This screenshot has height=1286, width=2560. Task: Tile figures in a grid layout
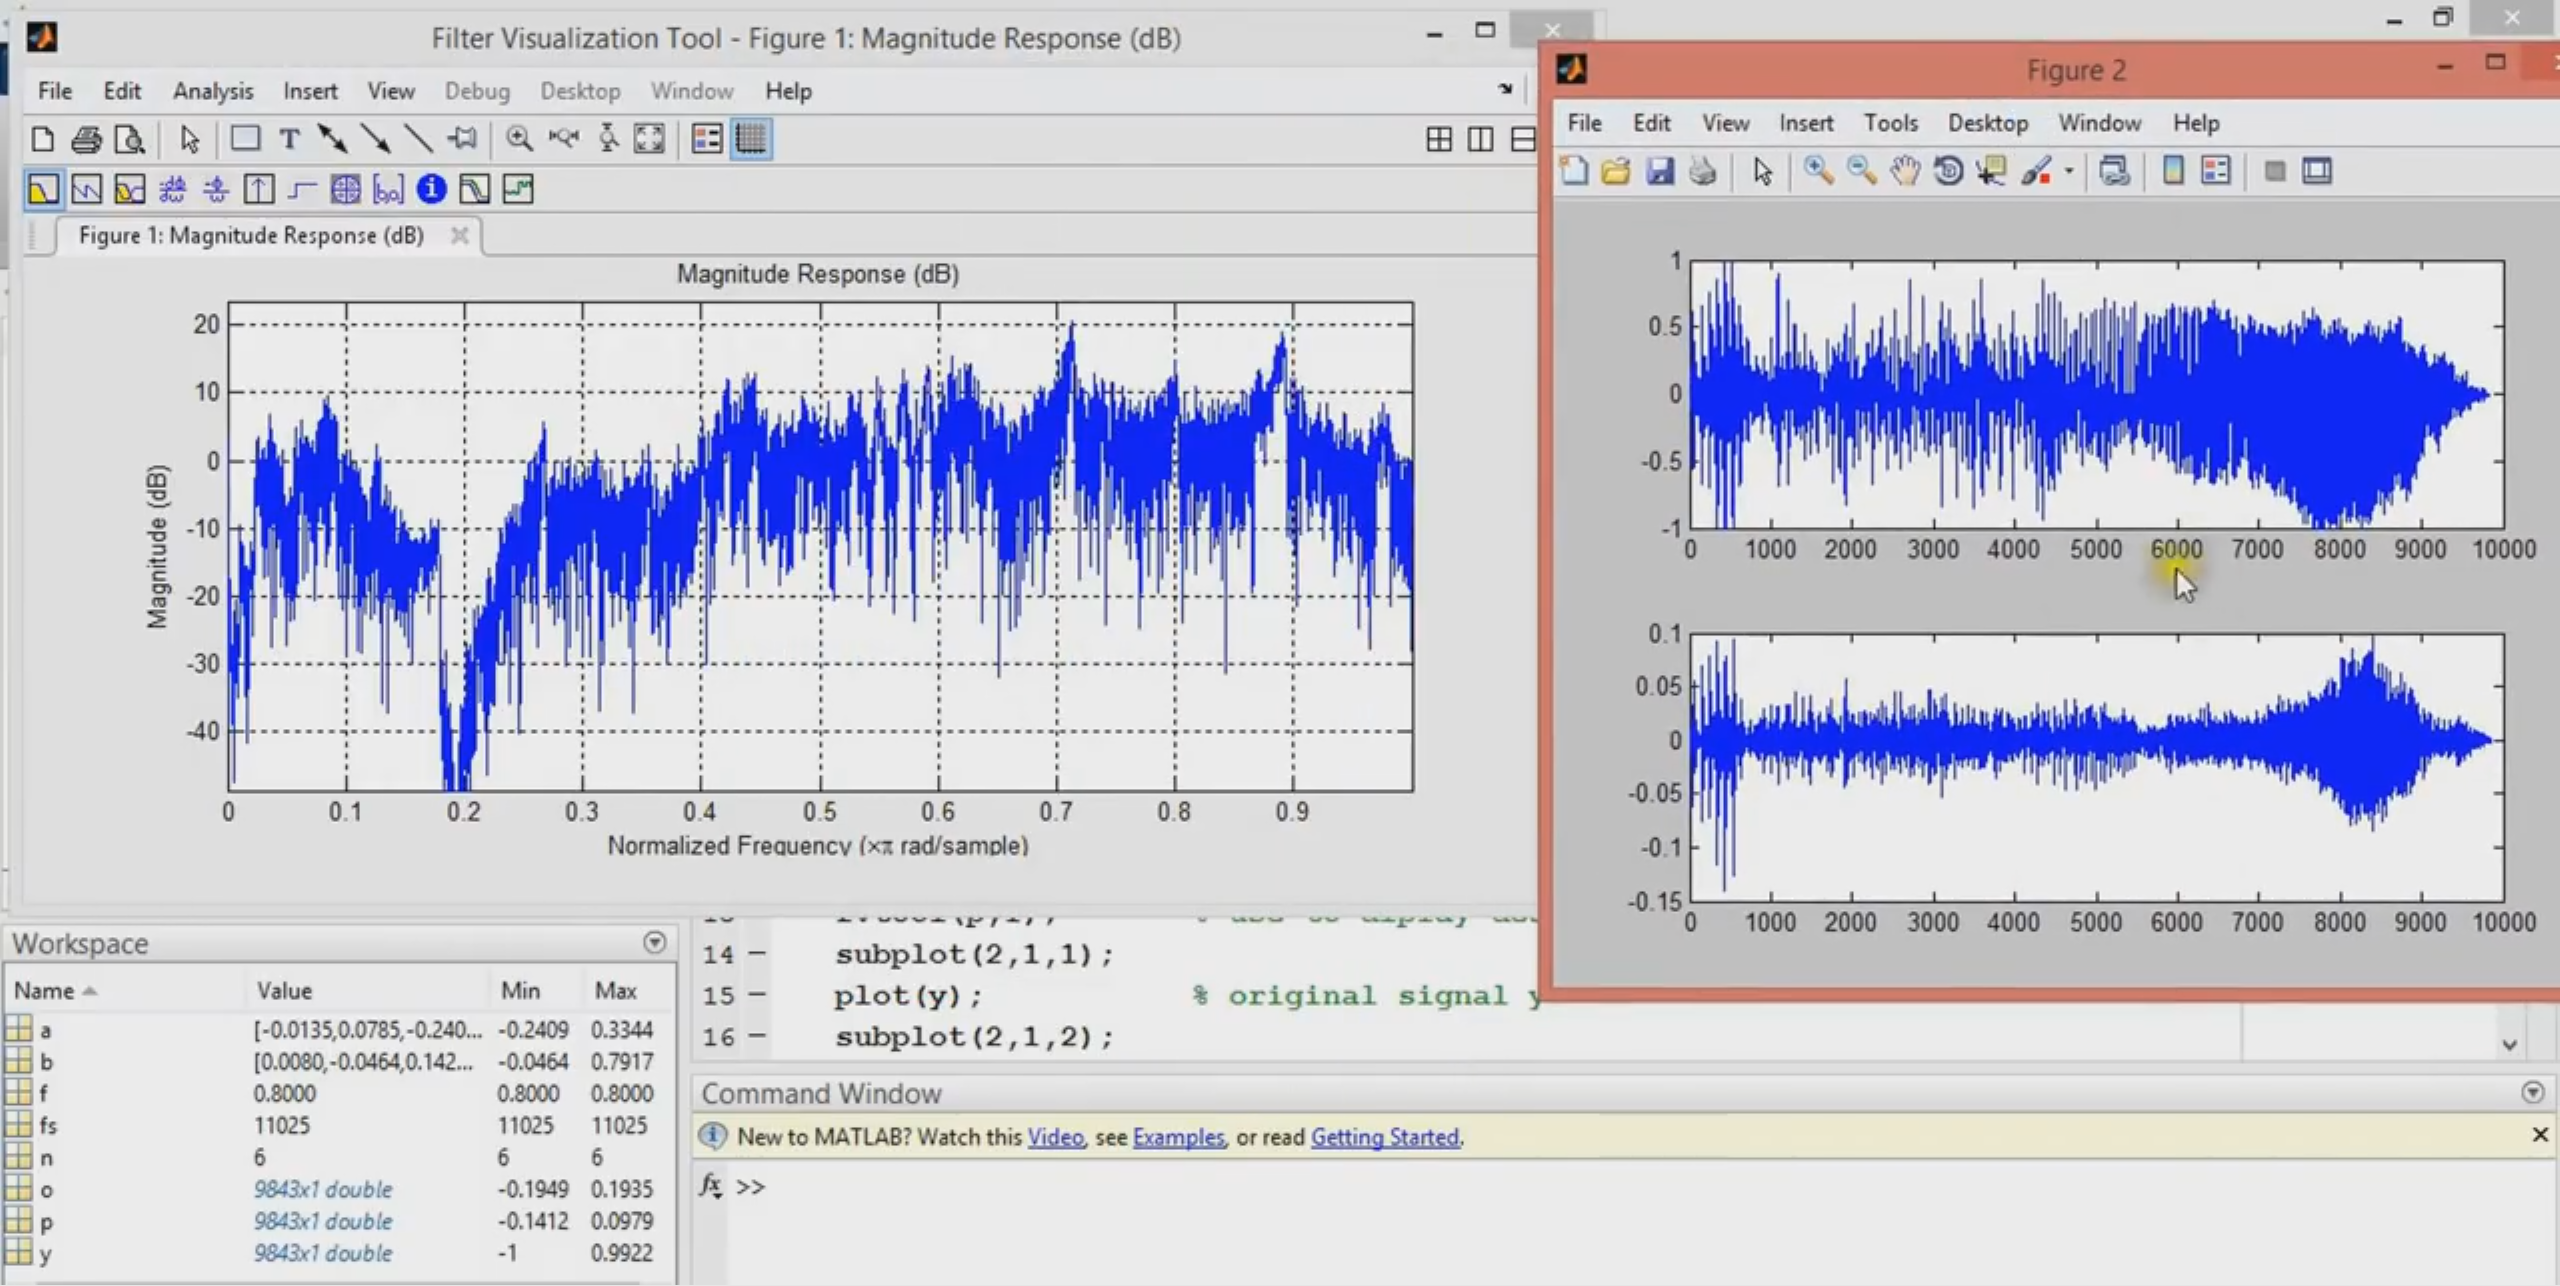click(x=1439, y=139)
